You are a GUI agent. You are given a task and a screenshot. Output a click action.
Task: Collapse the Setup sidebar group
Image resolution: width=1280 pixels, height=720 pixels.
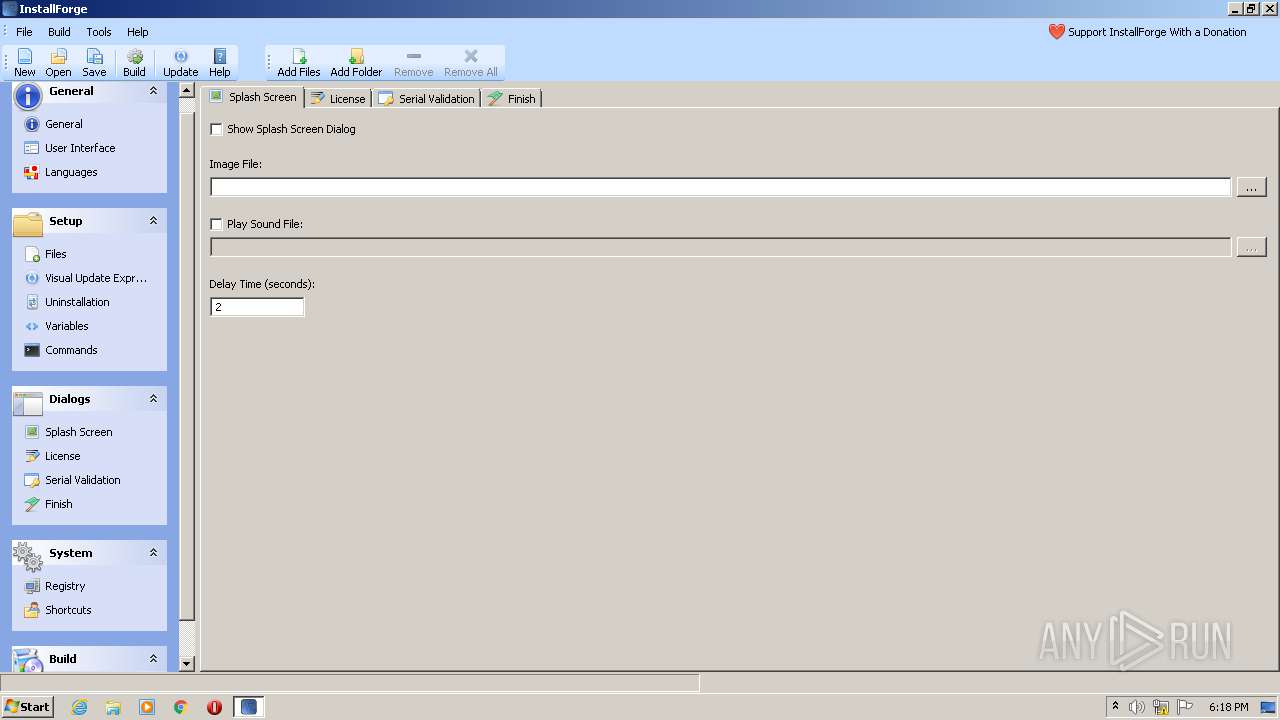pyautogui.click(x=153, y=221)
